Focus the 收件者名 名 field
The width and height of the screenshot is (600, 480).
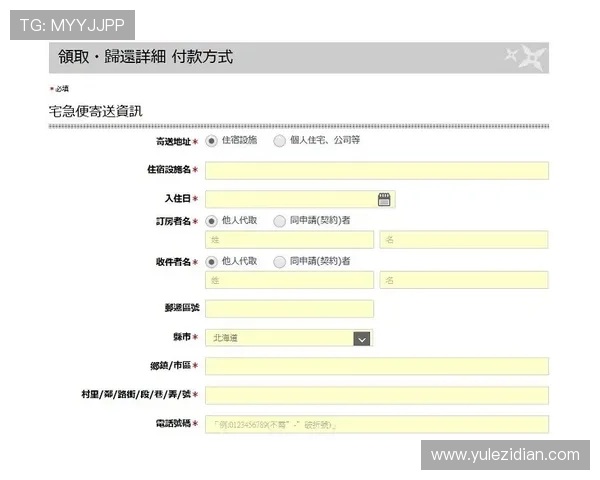click(x=464, y=280)
